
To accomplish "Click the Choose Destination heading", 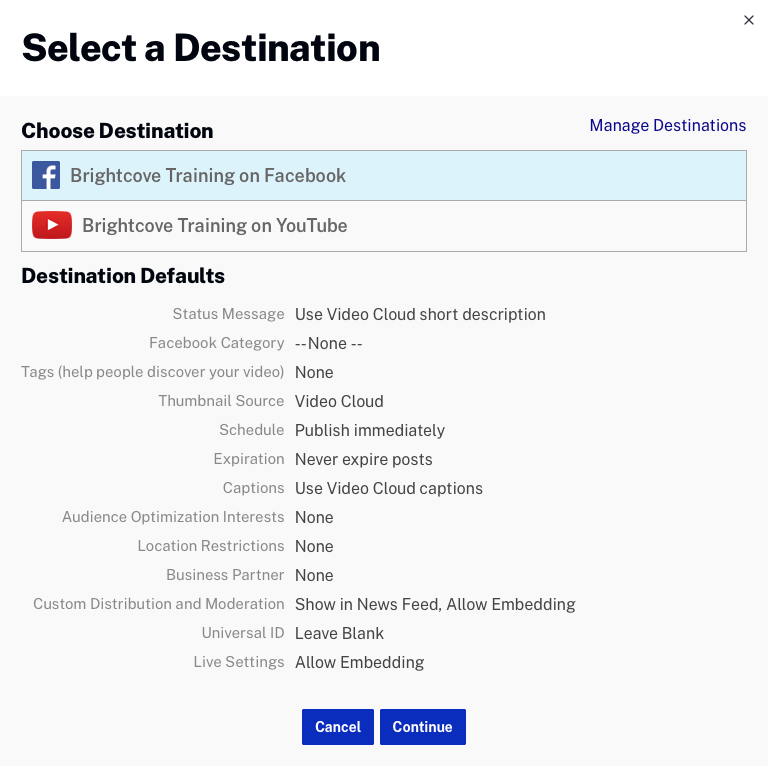I will 117,131.
